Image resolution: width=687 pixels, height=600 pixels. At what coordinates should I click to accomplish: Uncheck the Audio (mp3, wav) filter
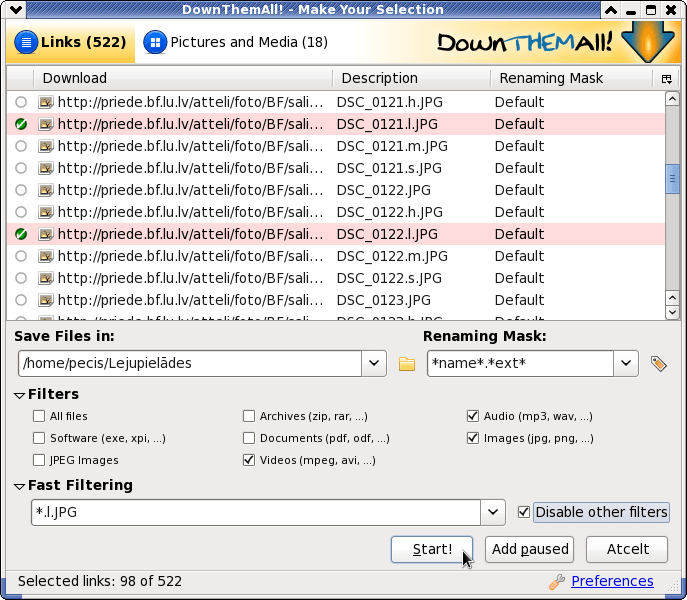473,416
